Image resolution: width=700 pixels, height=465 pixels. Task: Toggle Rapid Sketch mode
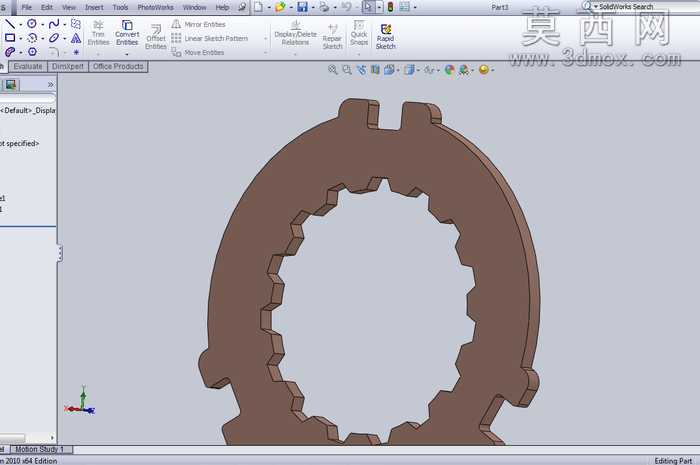tap(386, 37)
